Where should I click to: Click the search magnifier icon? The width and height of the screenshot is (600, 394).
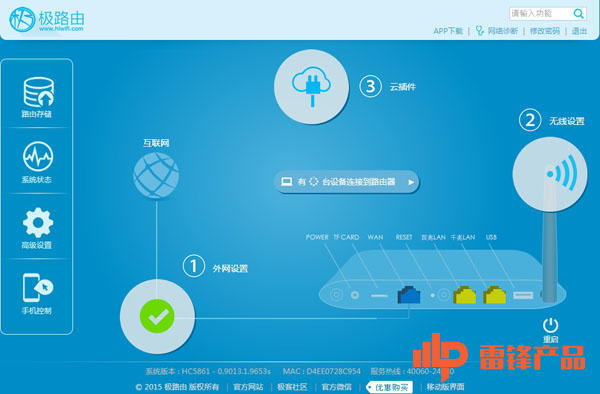579,14
